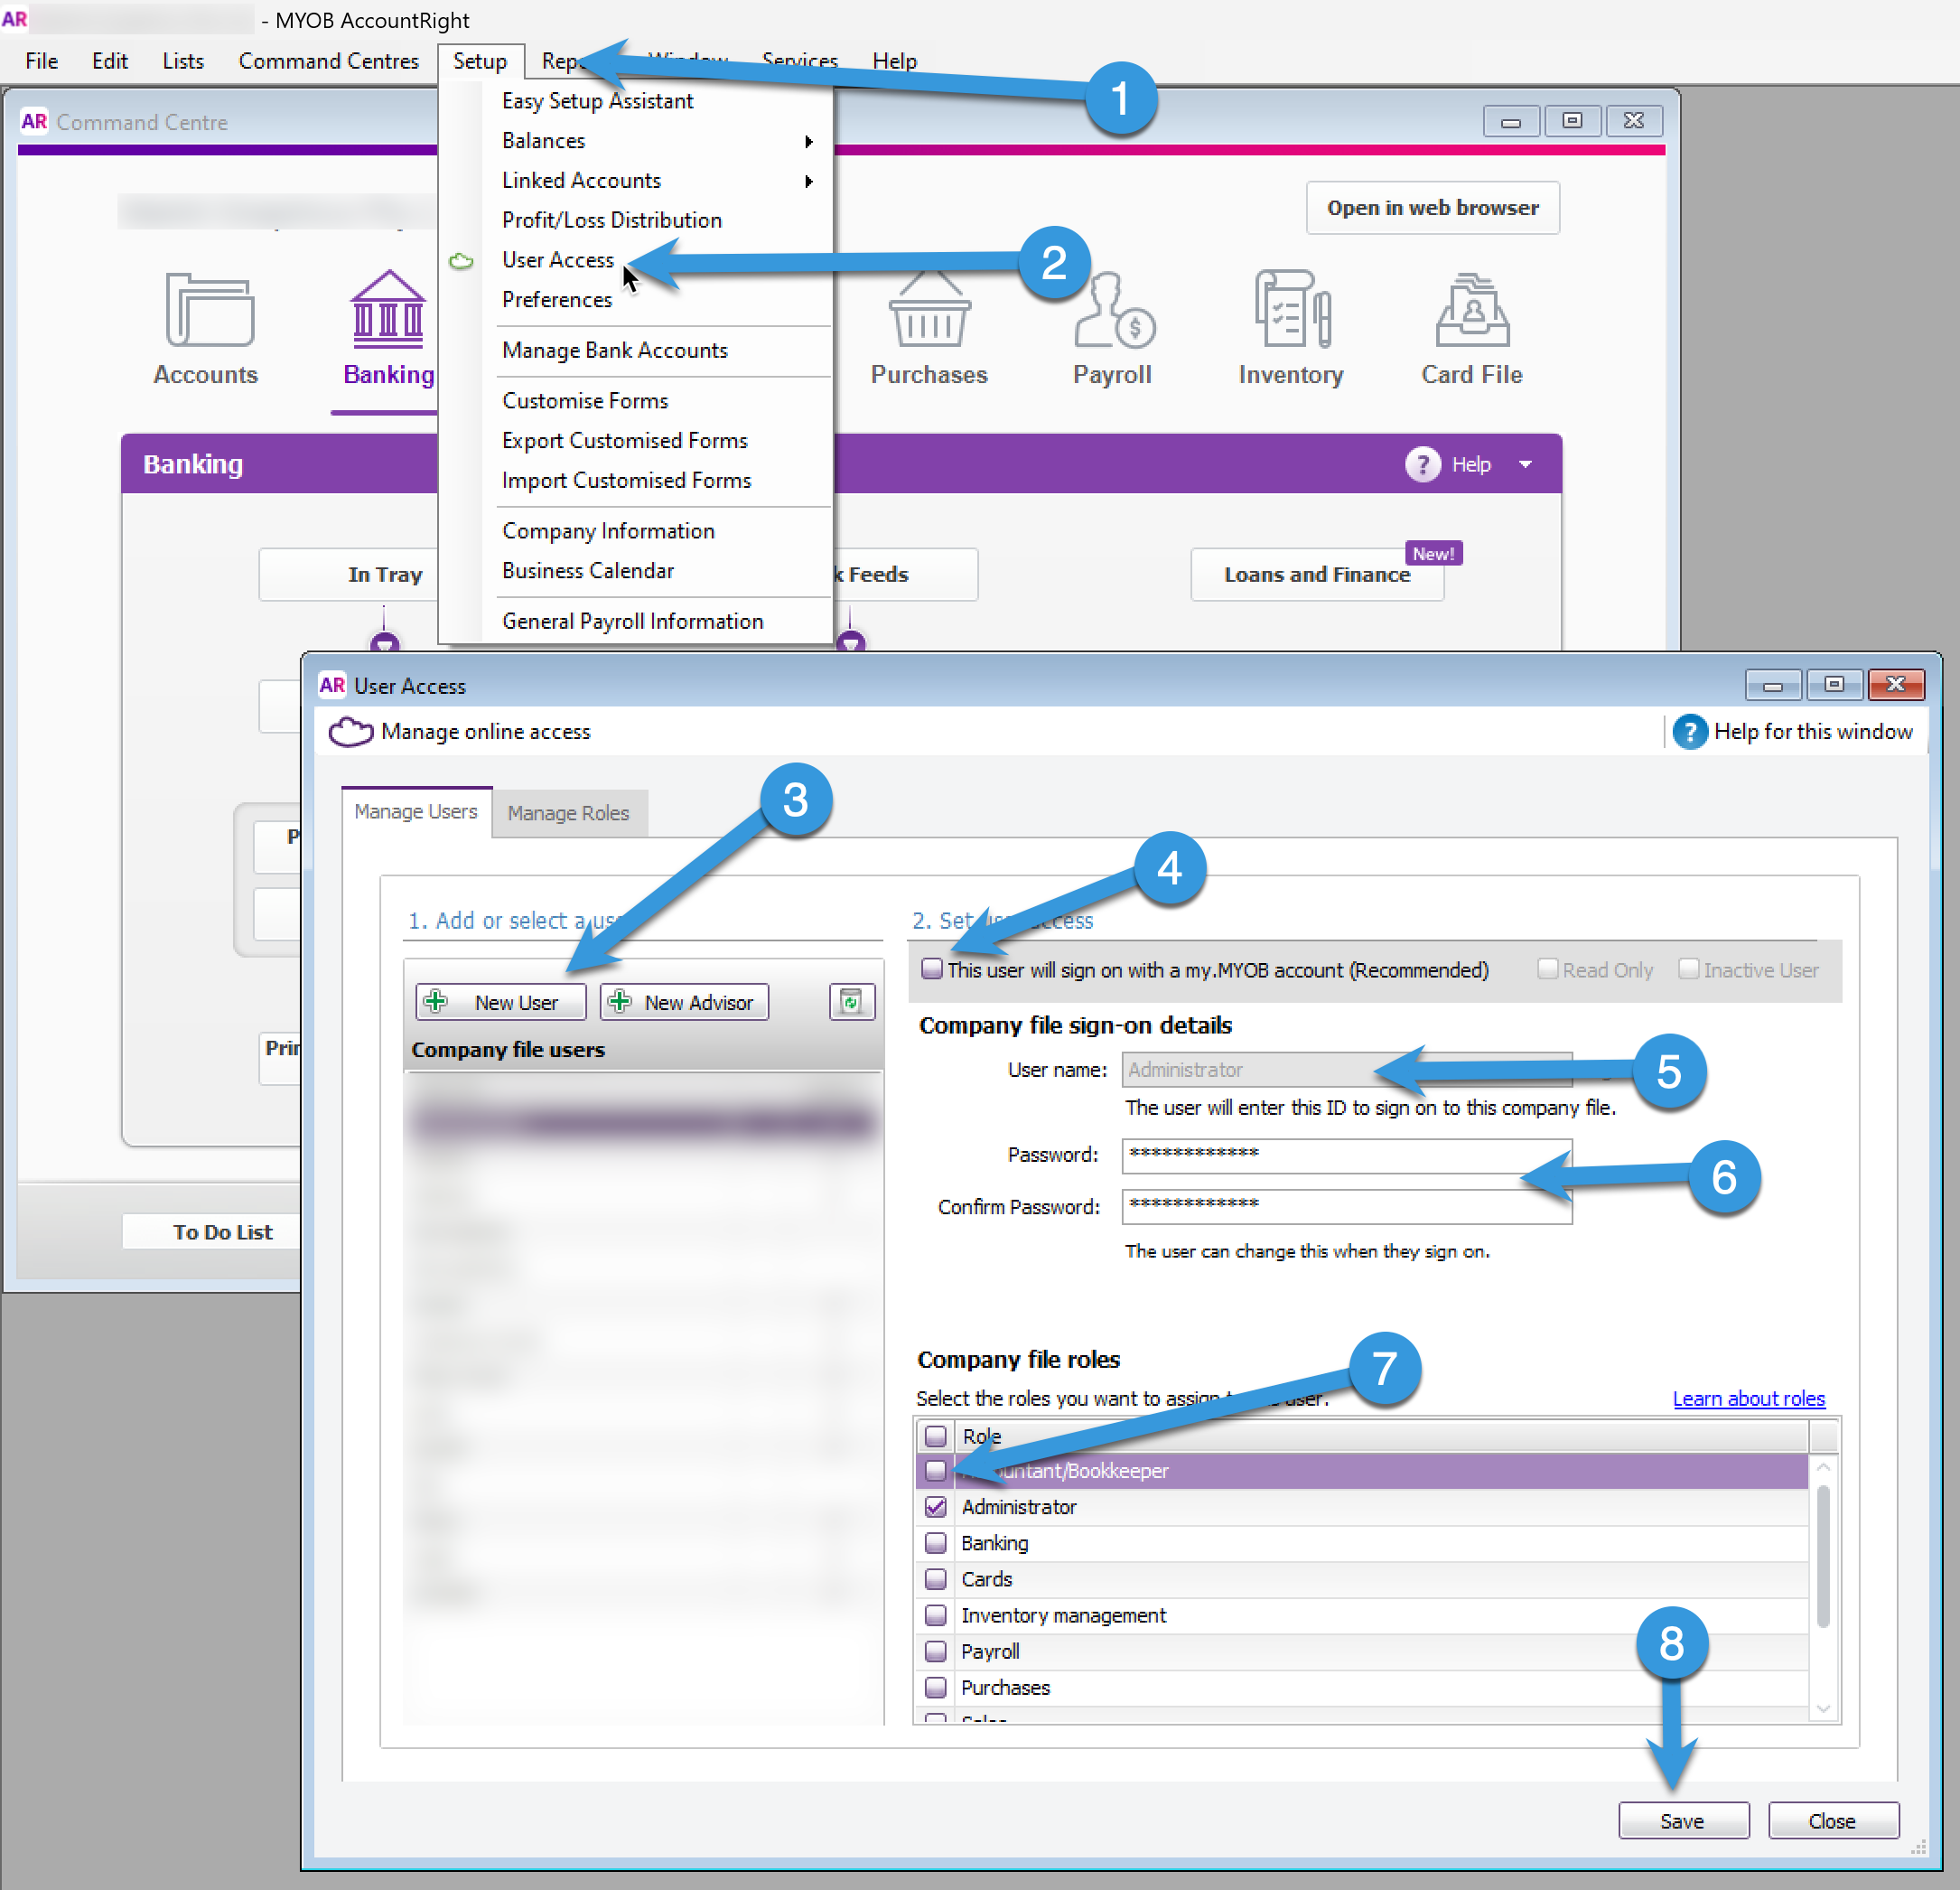Click the New Advisor button
Image resolution: width=1960 pixels, height=1890 pixels.
tap(683, 1001)
